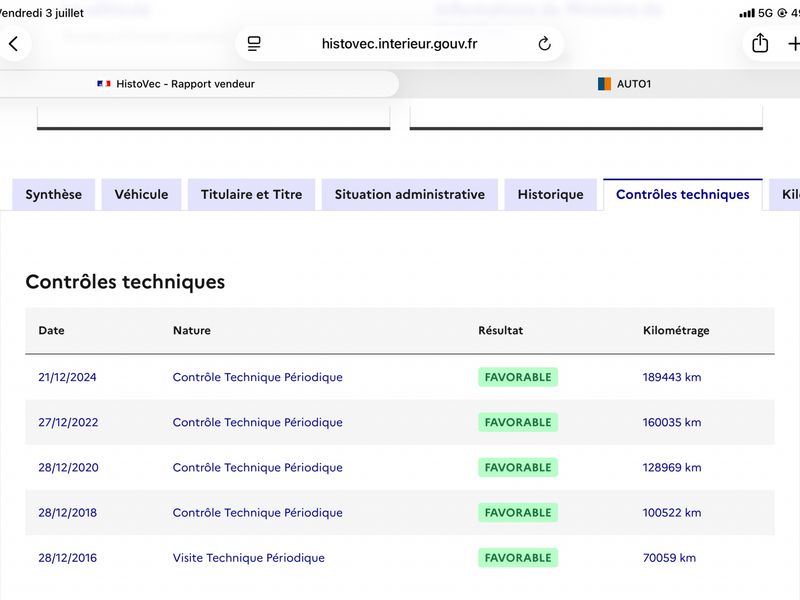Click the French flag favicon on HistoVec tab
800x600 pixels.
104,84
